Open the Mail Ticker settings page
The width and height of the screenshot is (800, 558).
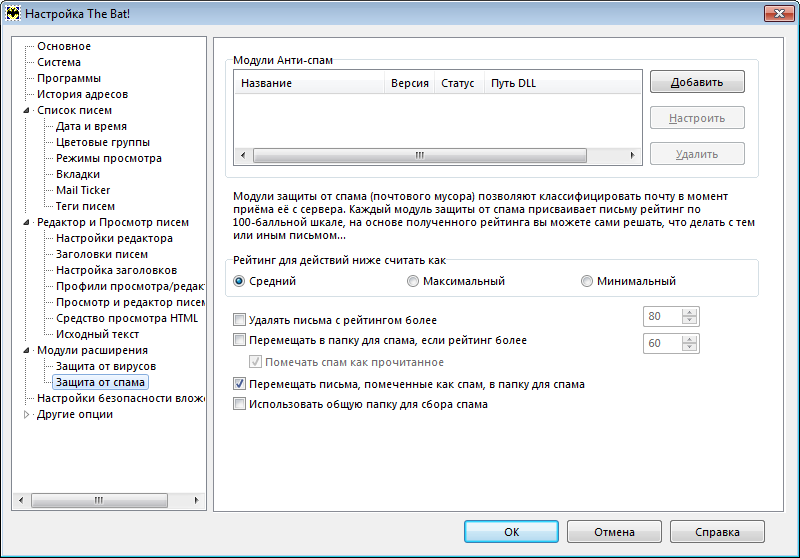point(83,190)
